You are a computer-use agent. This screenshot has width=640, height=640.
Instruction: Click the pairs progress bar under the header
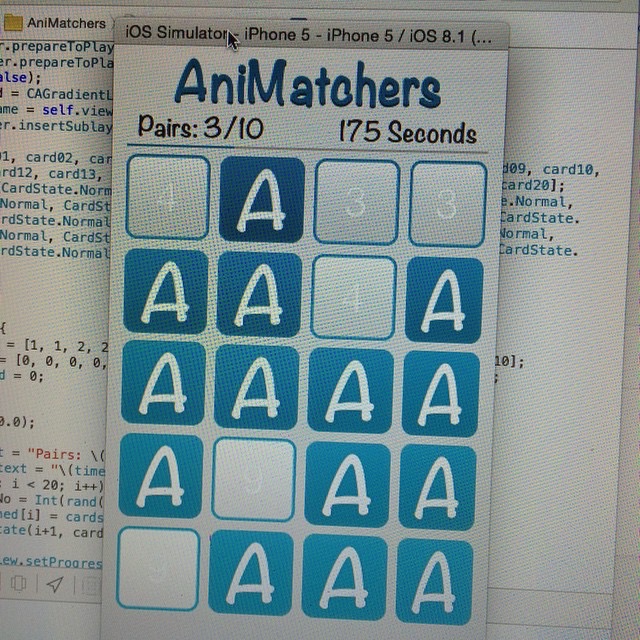pyautogui.click(x=307, y=149)
